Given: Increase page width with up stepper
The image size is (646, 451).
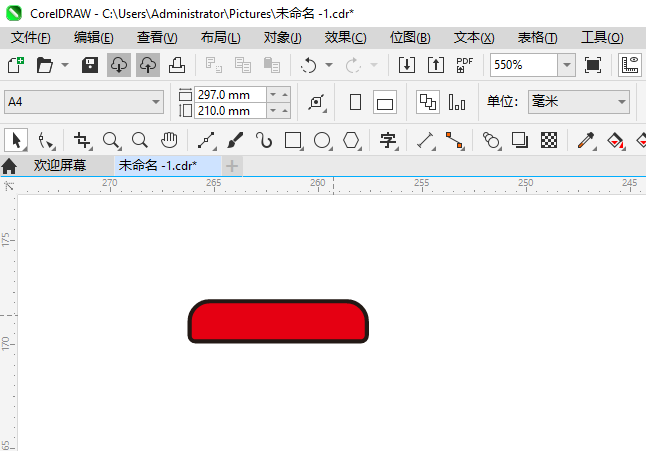Looking at the screenshot, I should click(x=285, y=95).
